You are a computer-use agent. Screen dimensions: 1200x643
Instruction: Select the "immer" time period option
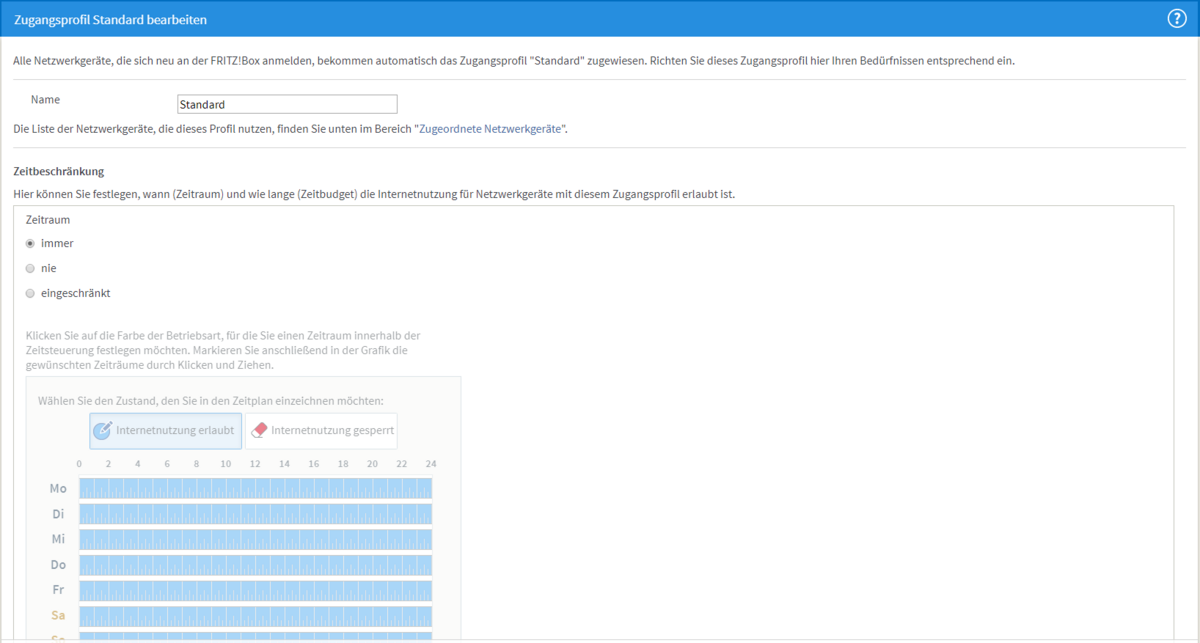30,243
